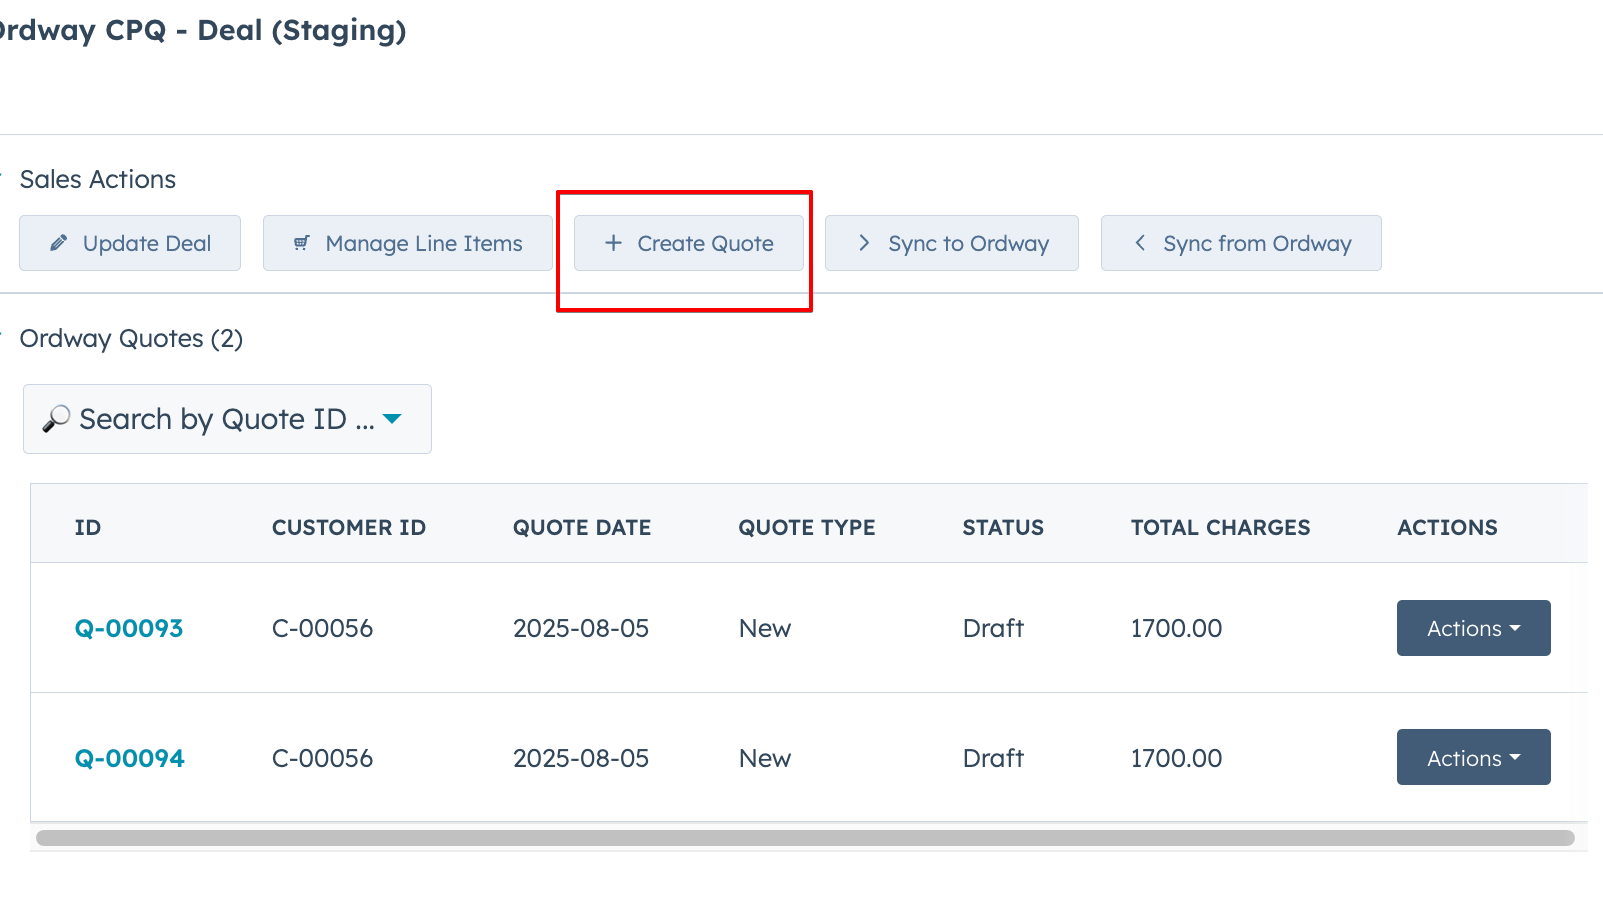The height and width of the screenshot is (902, 1603).
Task: Click the caret icon on Q-00093 Actions button
Action: (x=1516, y=628)
